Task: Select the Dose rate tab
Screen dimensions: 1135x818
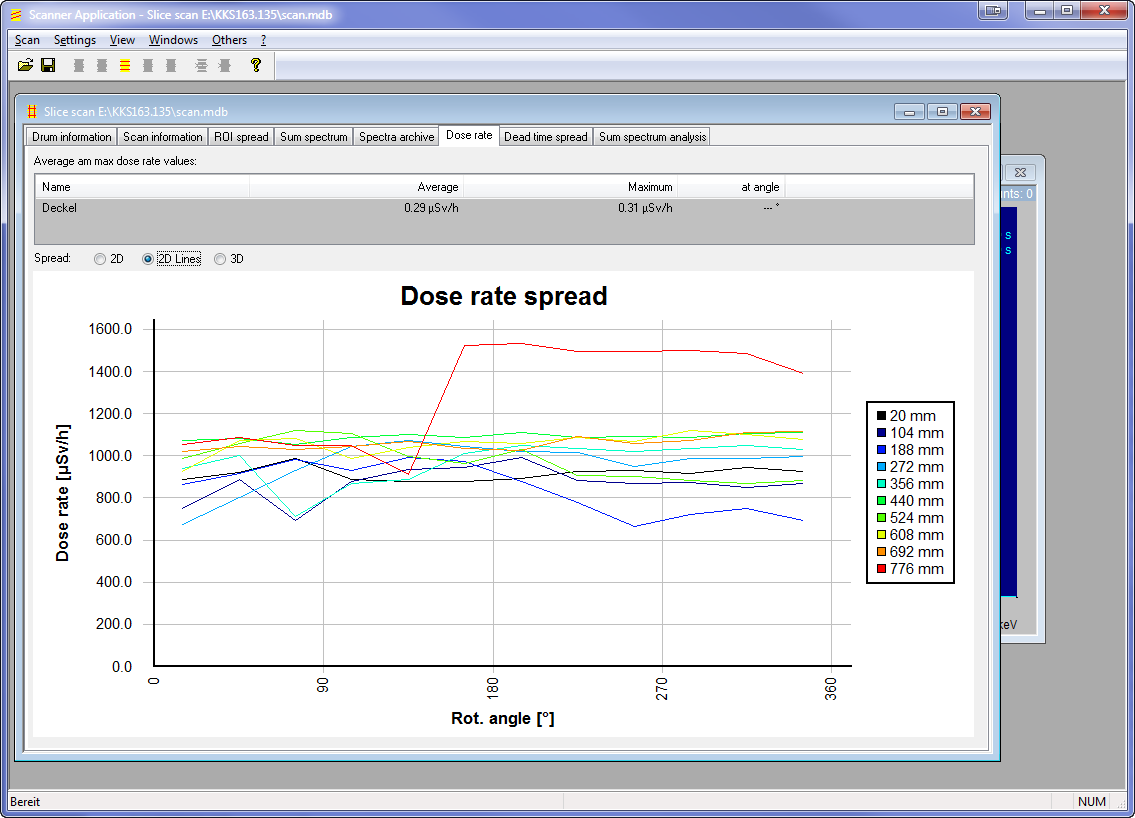Action: pos(469,135)
